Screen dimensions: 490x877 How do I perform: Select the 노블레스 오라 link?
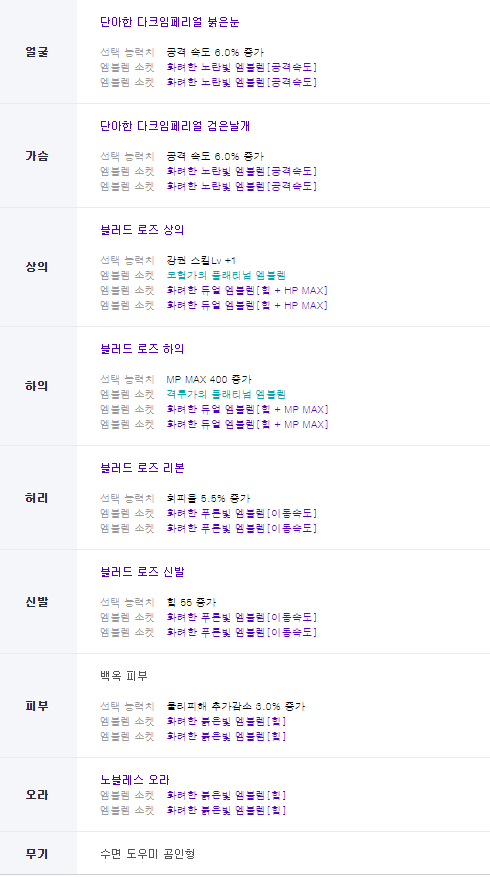coord(135,780)
